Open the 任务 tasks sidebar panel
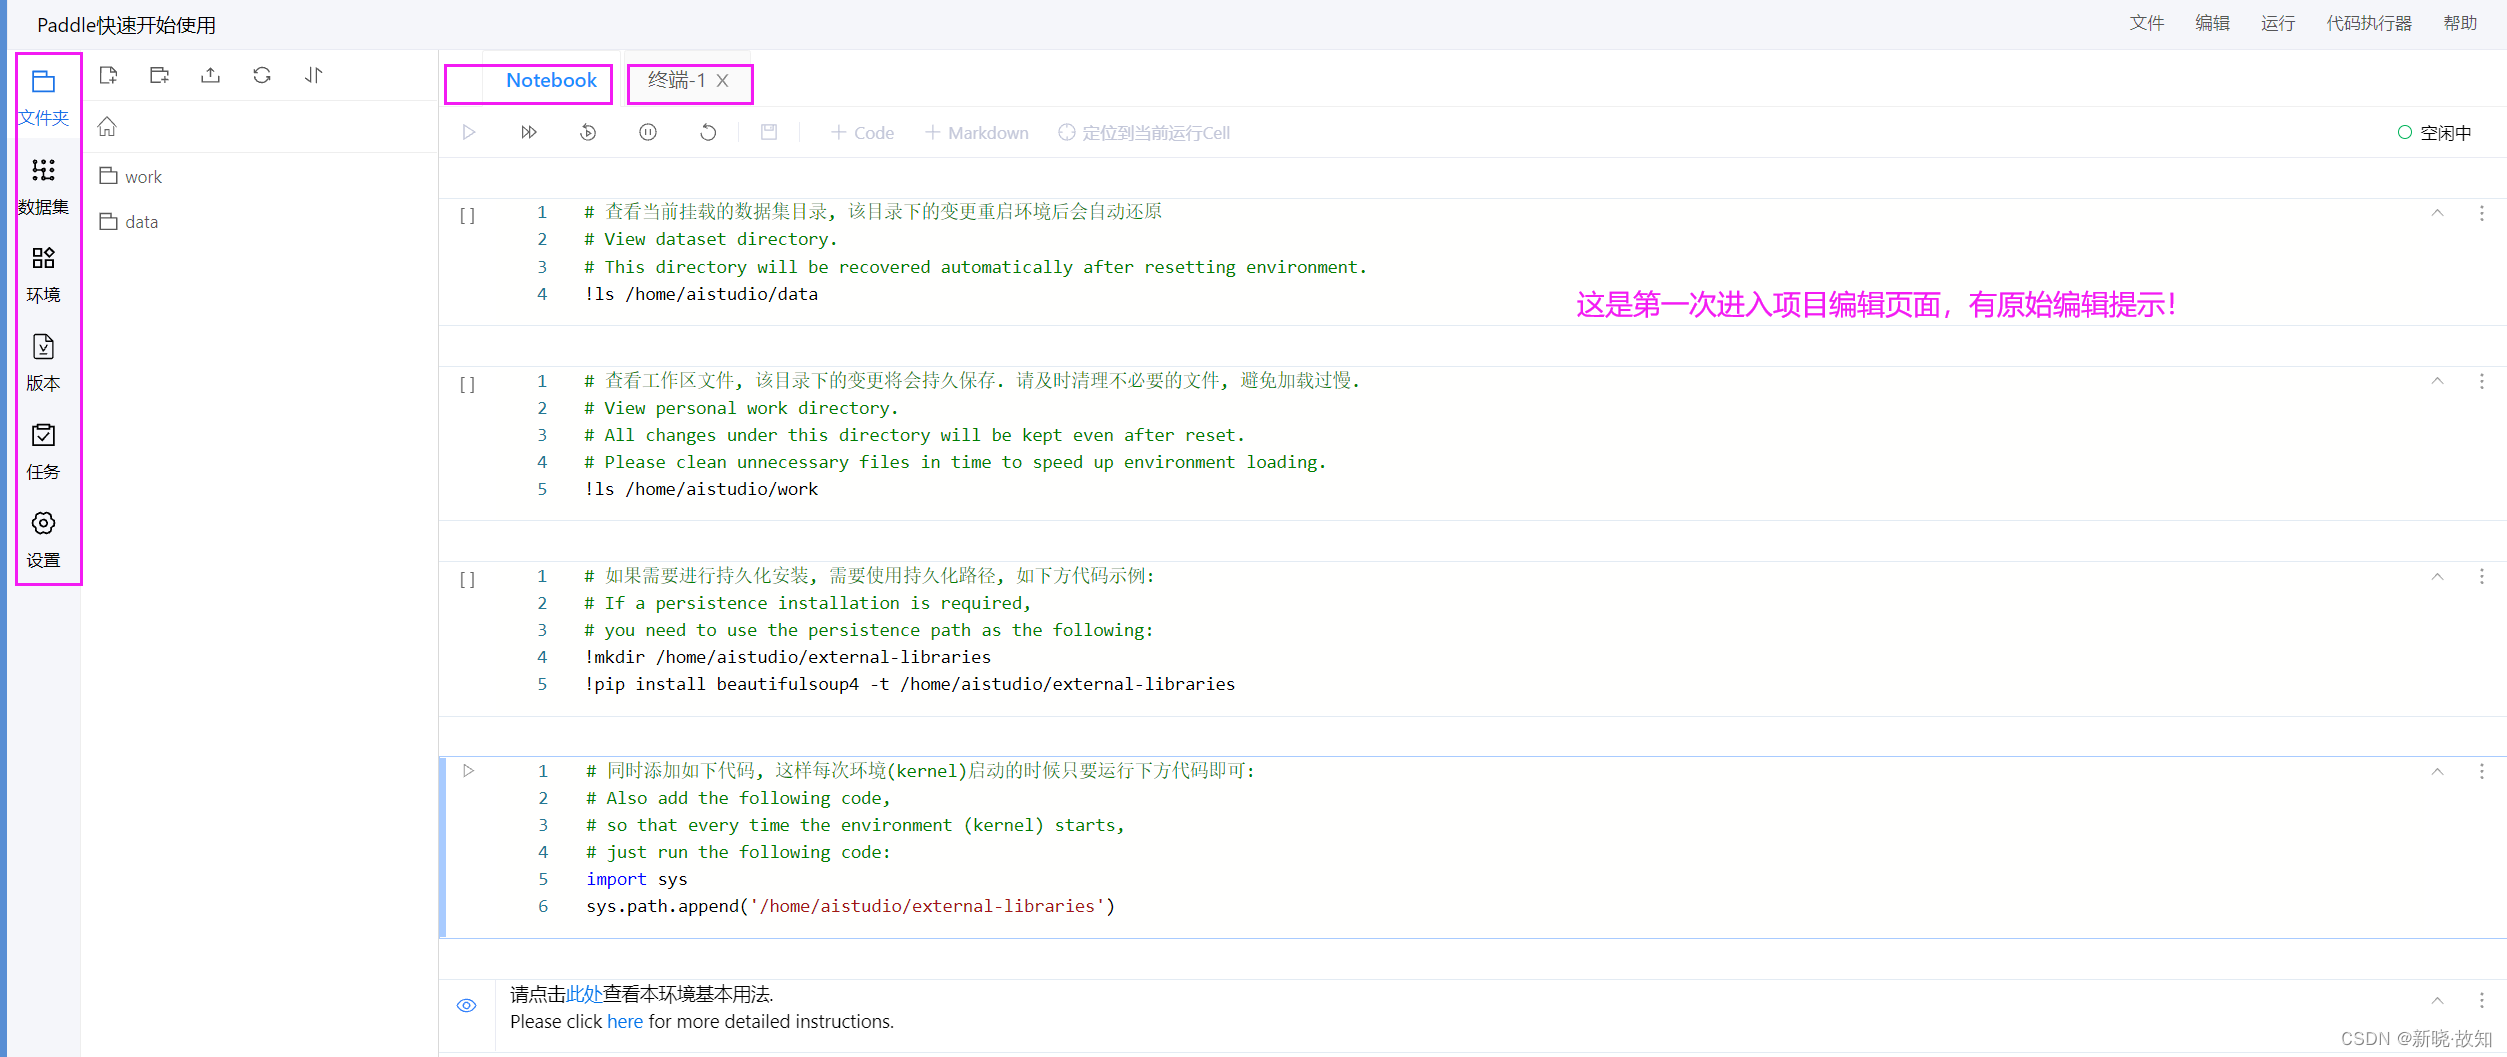Image resolution: width=2507 pixels, height=1057 pixels. point(44,451)
